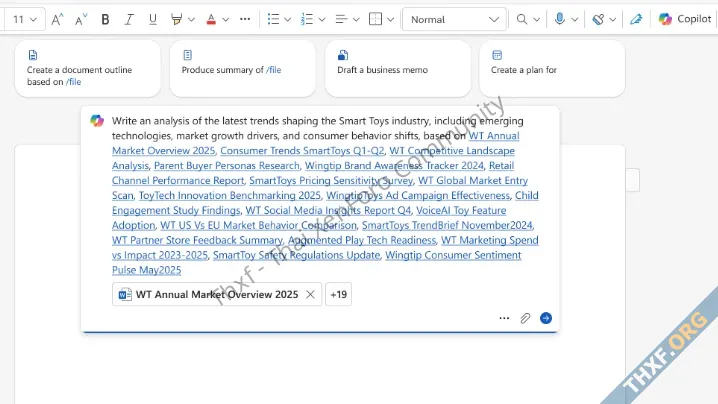Increase font size with the grow font icon
Image resolution: width=718 pixels, height=404 pixels.
tap(57, 19)
